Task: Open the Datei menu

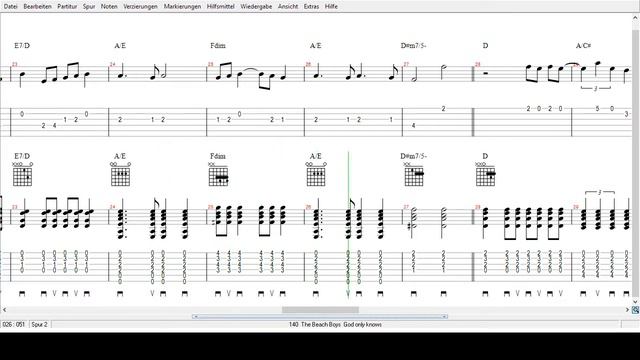Action: 11,7
